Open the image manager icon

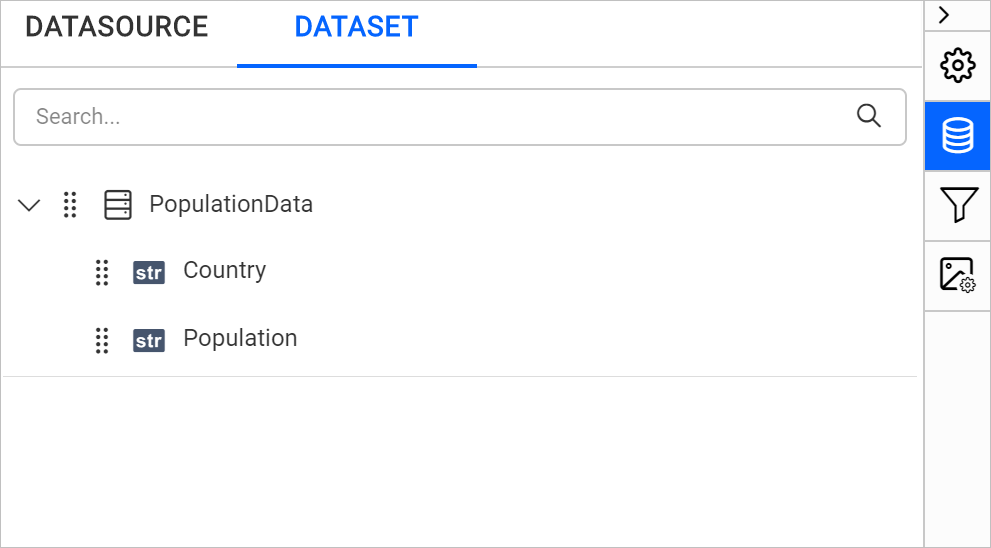coord(957,275)
